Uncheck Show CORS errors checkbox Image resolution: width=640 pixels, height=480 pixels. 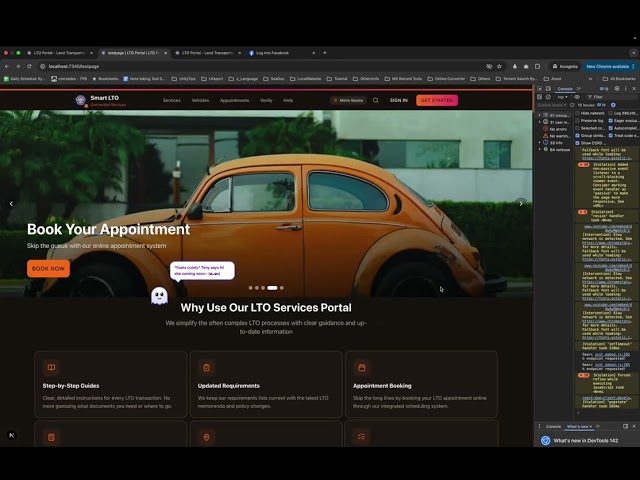click(578, 143)
